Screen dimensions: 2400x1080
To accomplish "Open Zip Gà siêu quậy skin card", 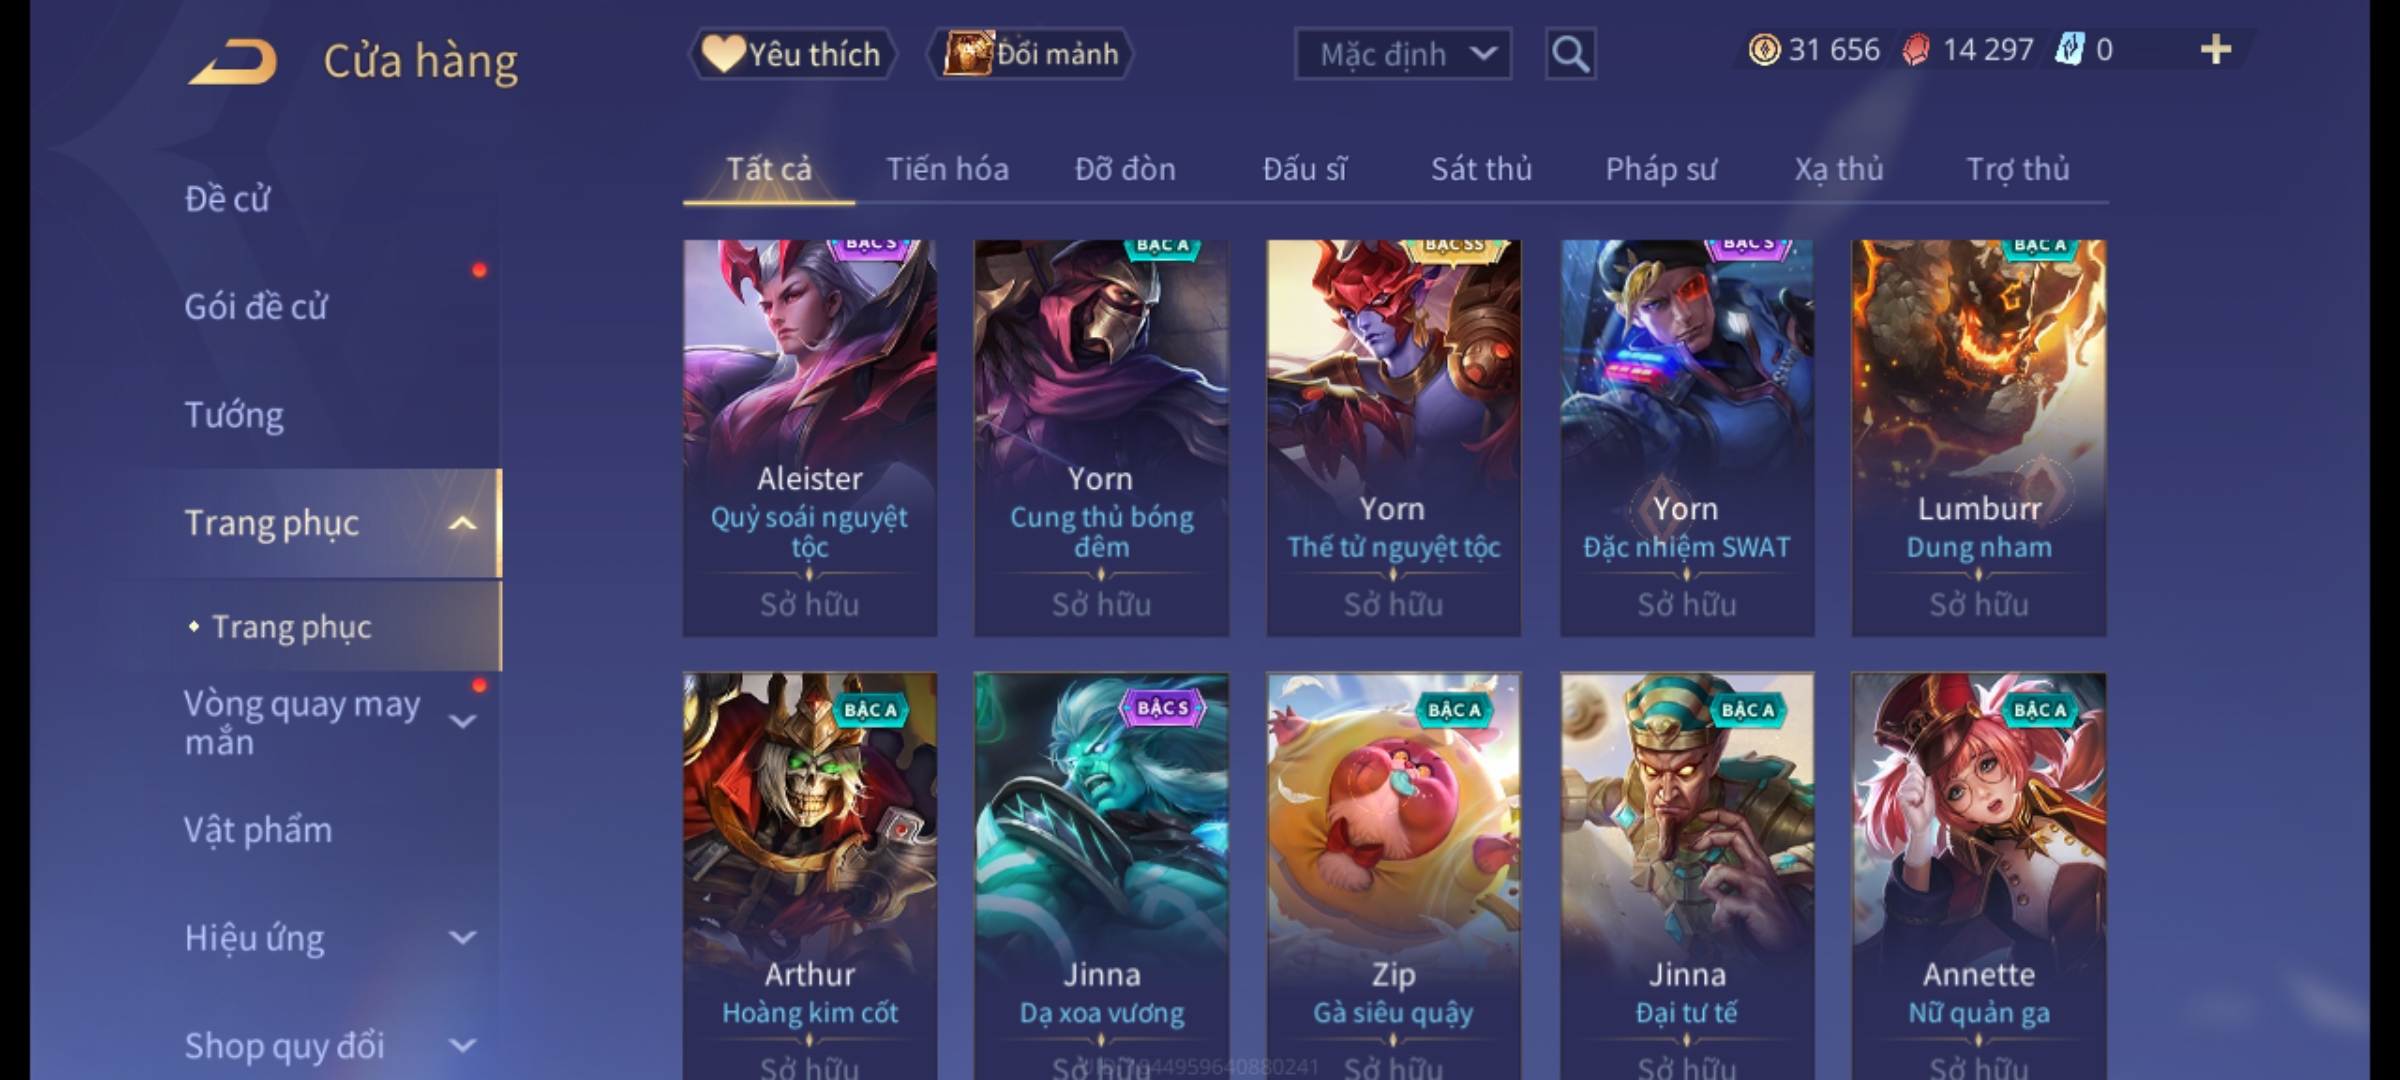I will click(1393, 876).
